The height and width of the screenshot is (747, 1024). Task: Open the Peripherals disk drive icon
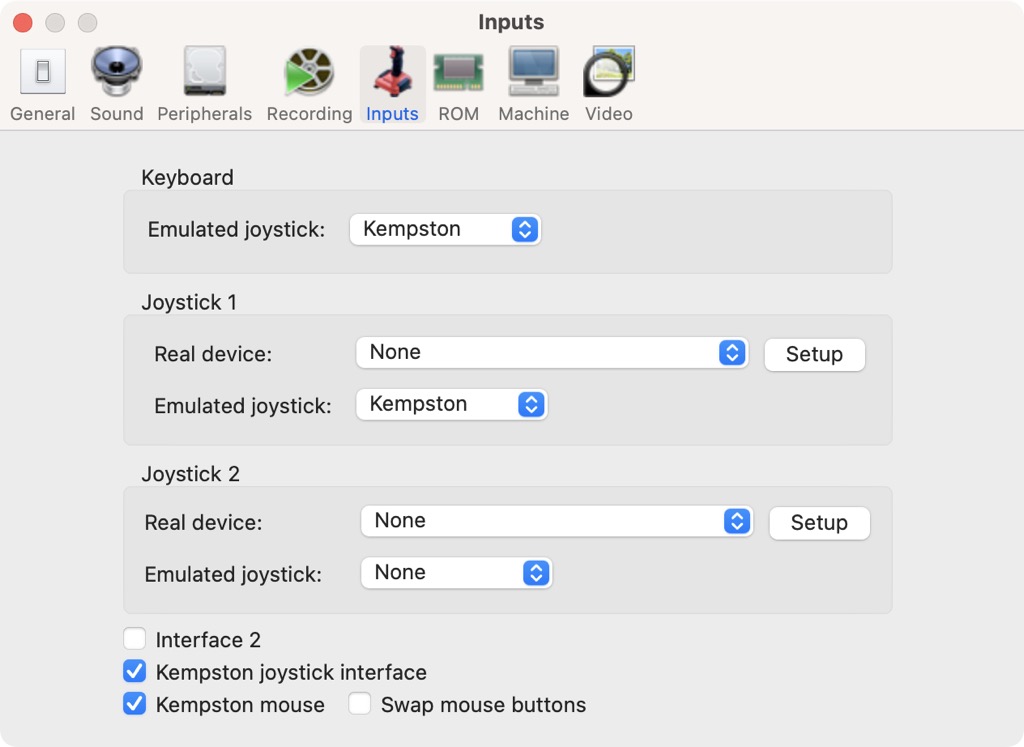pos(204,73)
